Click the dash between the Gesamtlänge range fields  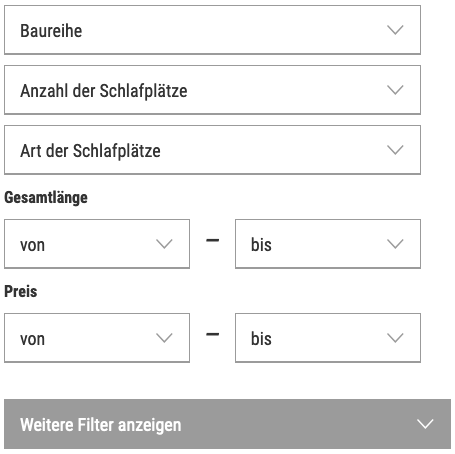(213, 240)
